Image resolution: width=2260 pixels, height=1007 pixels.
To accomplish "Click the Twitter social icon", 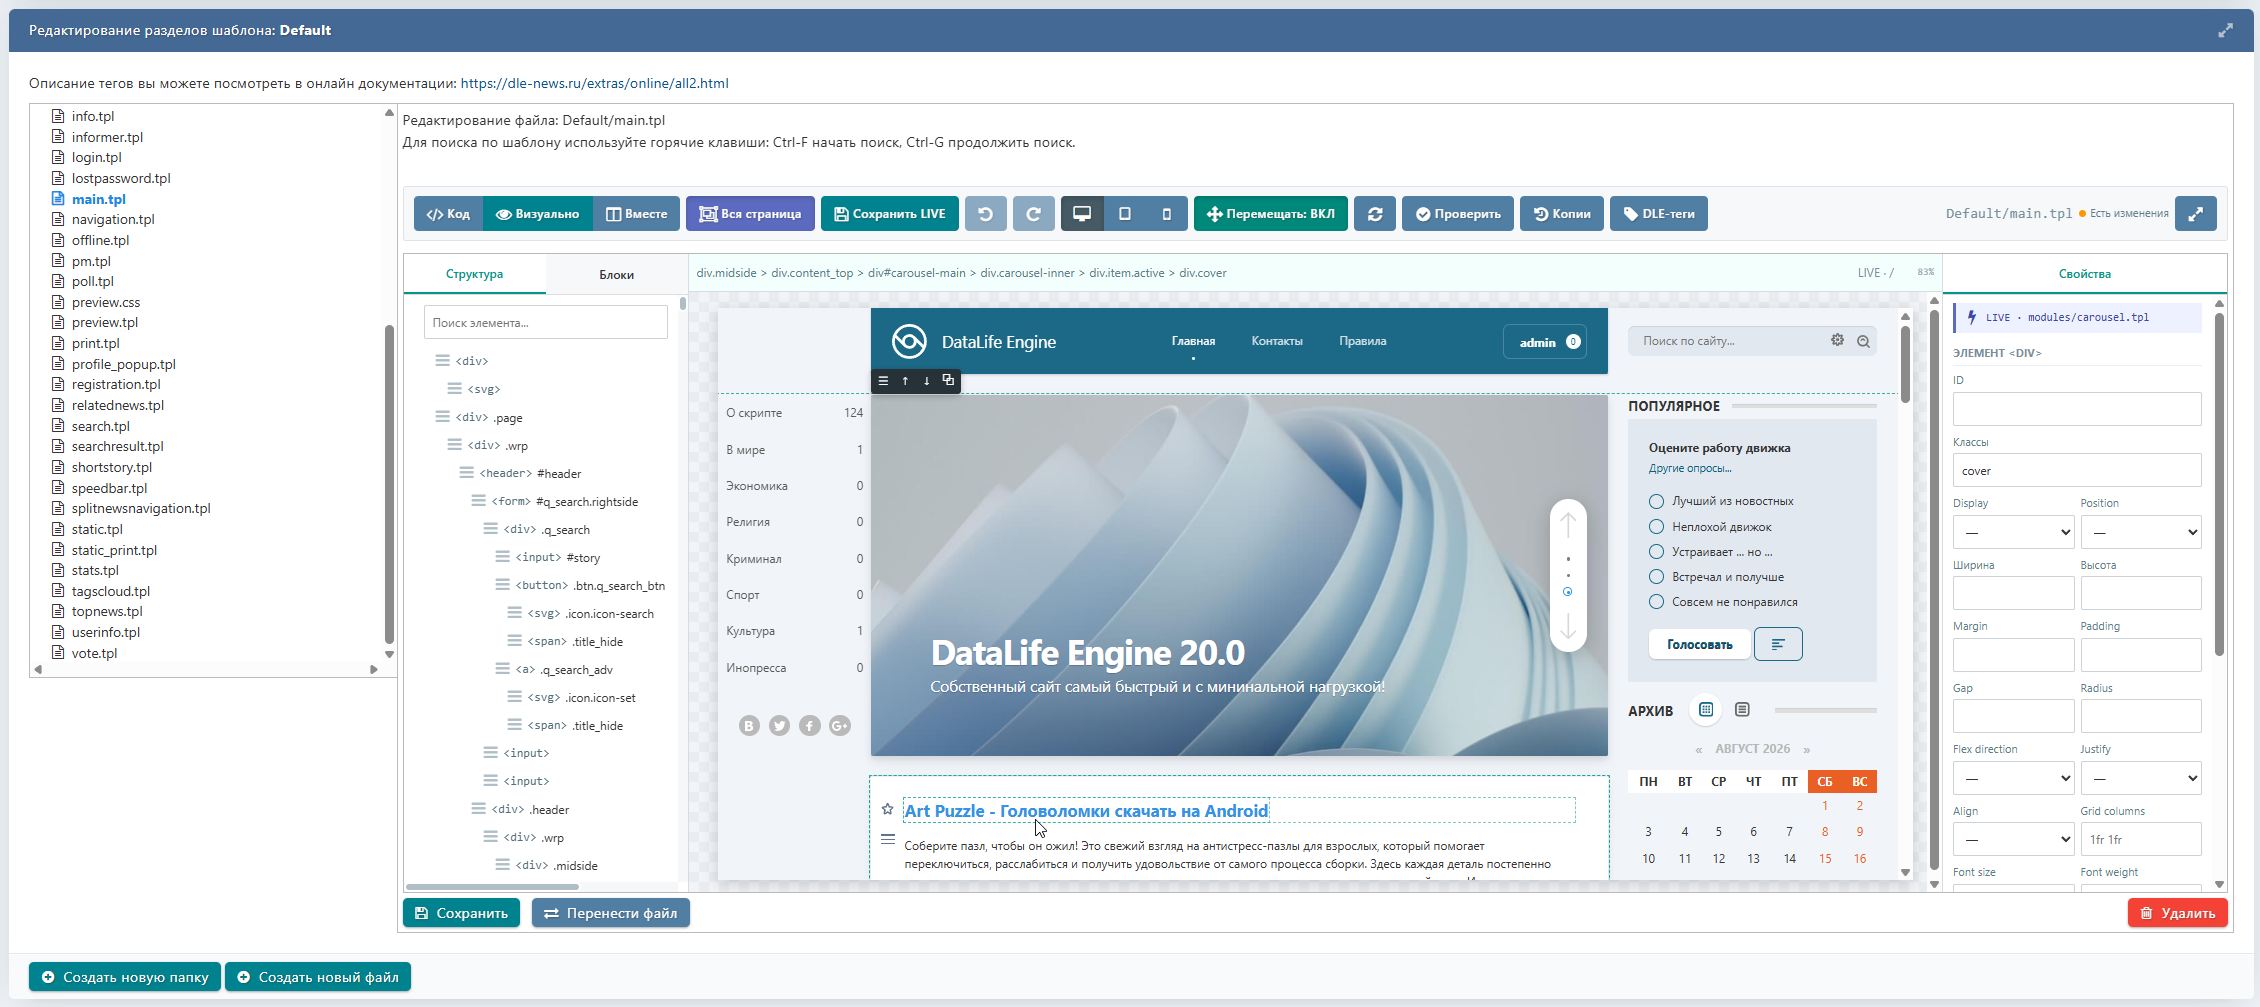I will click(779, 726).
